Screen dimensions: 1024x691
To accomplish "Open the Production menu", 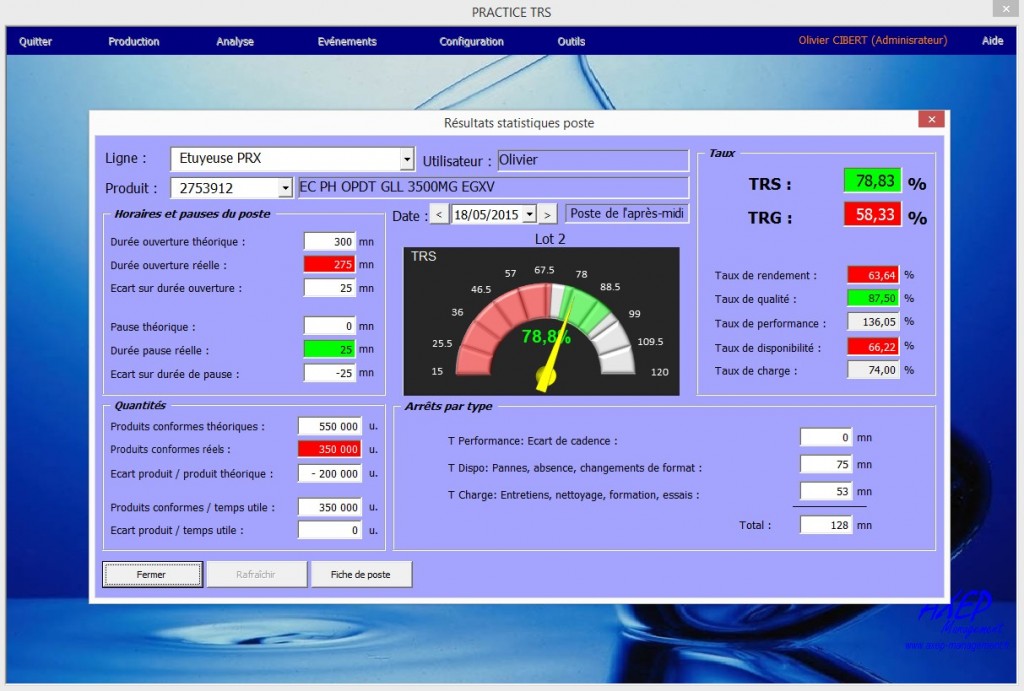I will (x=134, y=41).
